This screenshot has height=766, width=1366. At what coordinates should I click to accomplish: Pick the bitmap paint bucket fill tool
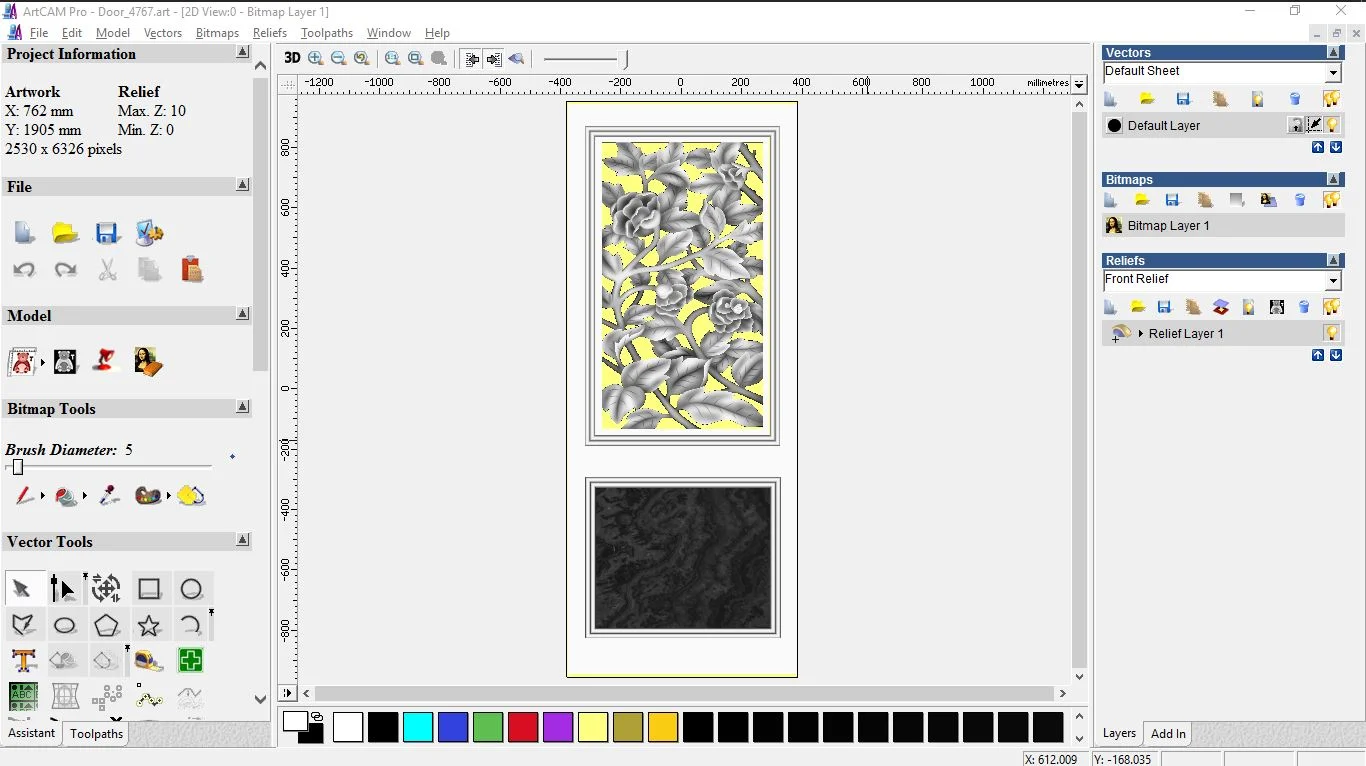[x=66, y=495]
